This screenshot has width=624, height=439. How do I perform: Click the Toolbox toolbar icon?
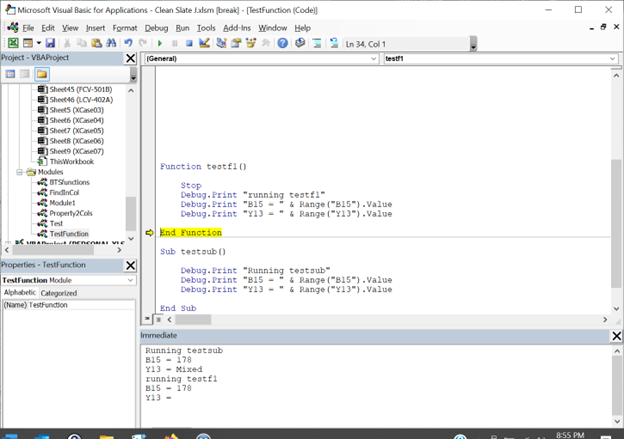pyautogui.click(x=265, y=43)
